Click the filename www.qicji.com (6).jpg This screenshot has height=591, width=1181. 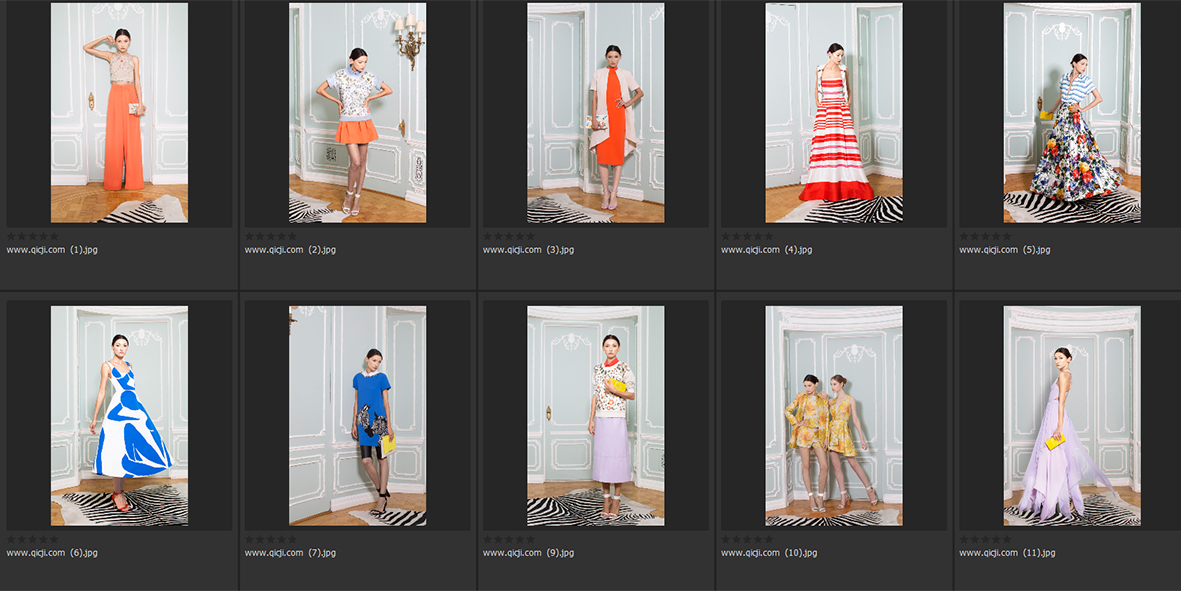(x=52, y=553)
